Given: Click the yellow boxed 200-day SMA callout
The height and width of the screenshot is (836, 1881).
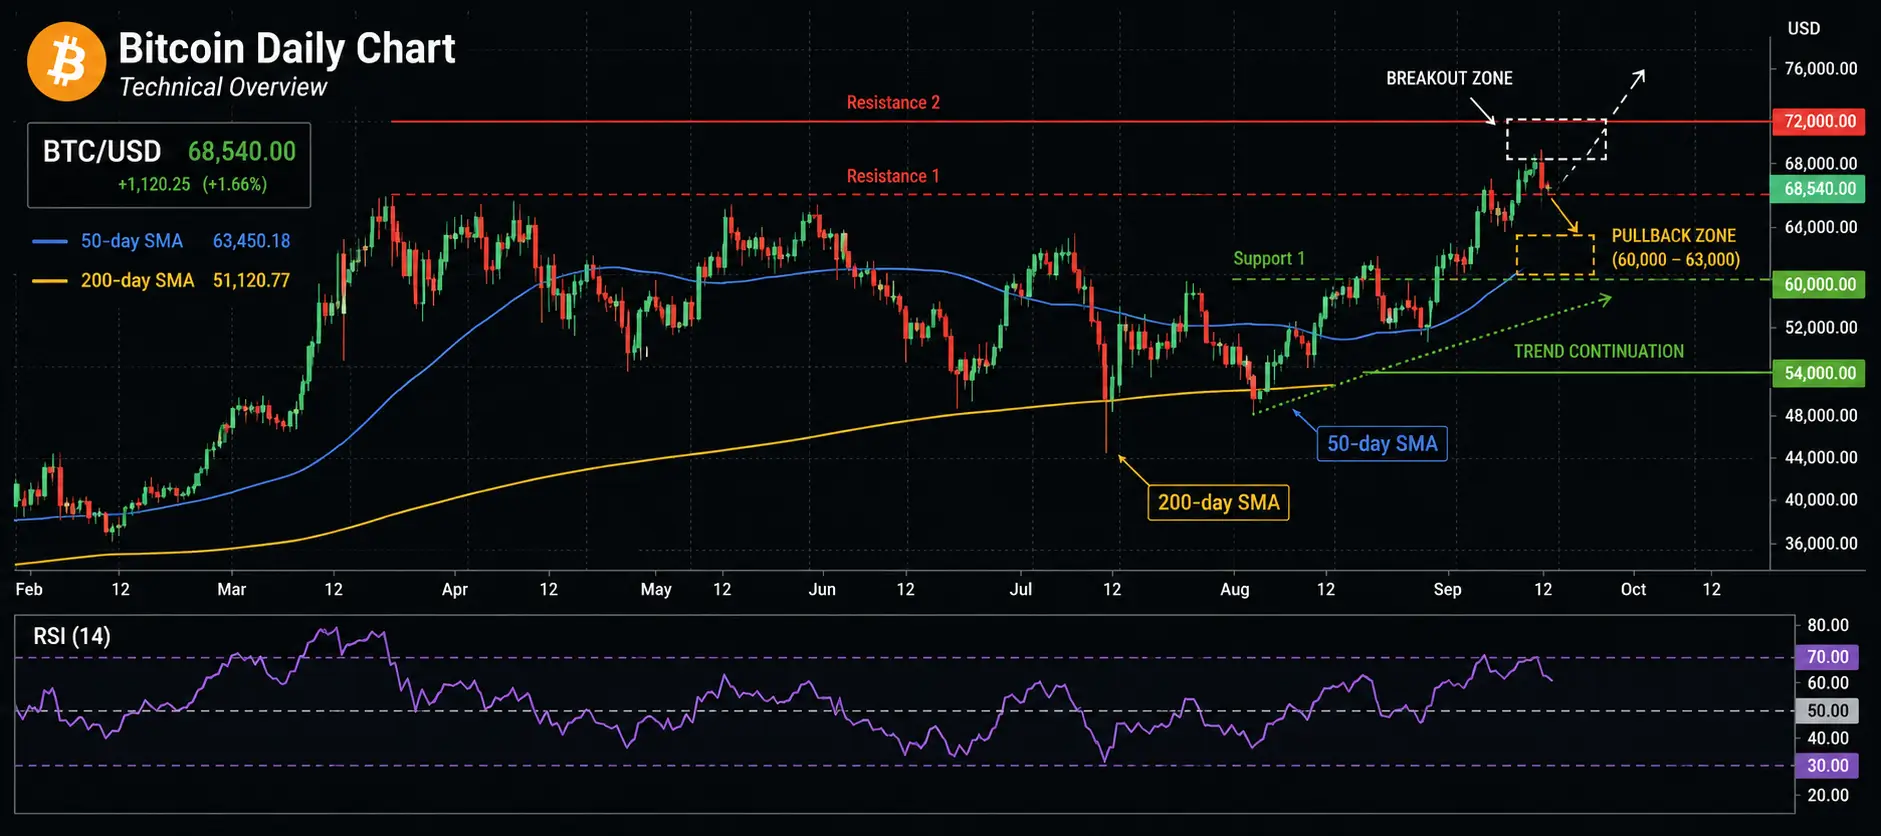Looking at the screenshot, I should 1218,503.
